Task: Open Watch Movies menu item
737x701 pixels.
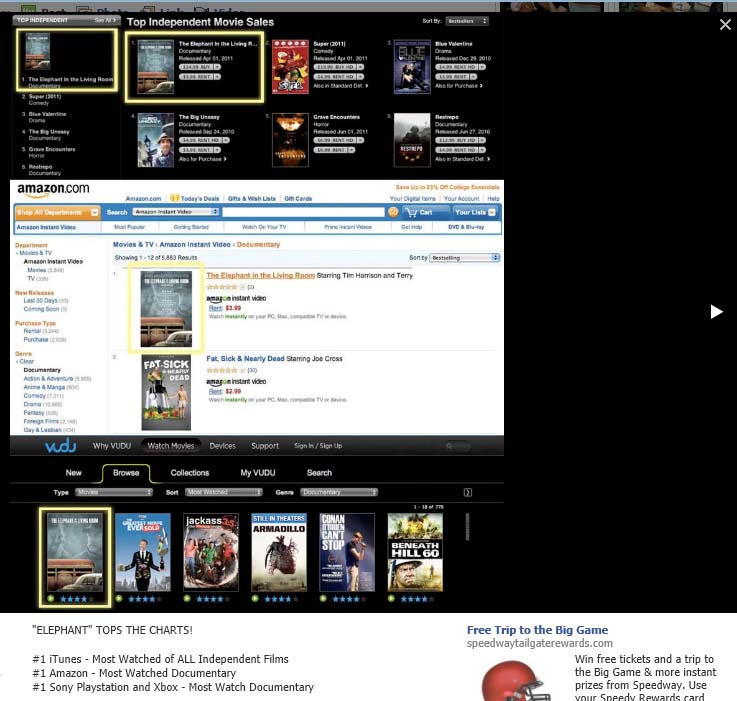Action: [171, 446]
